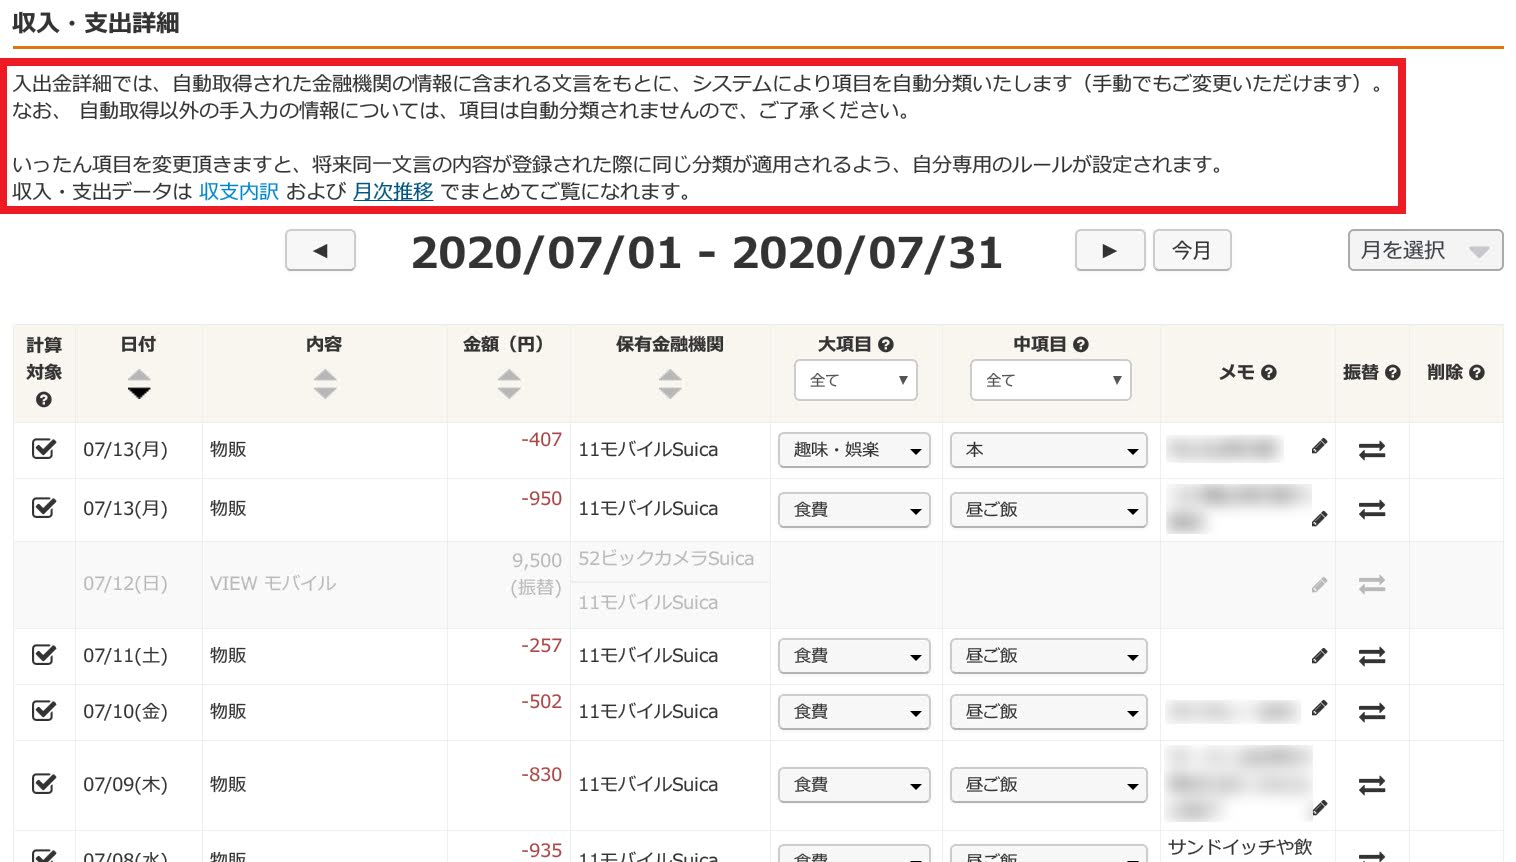1516x862 pixels.
Task: Edit memo pencil in 07/12(日) VIEW モバイル row
Action: [x=1320, y=585]
